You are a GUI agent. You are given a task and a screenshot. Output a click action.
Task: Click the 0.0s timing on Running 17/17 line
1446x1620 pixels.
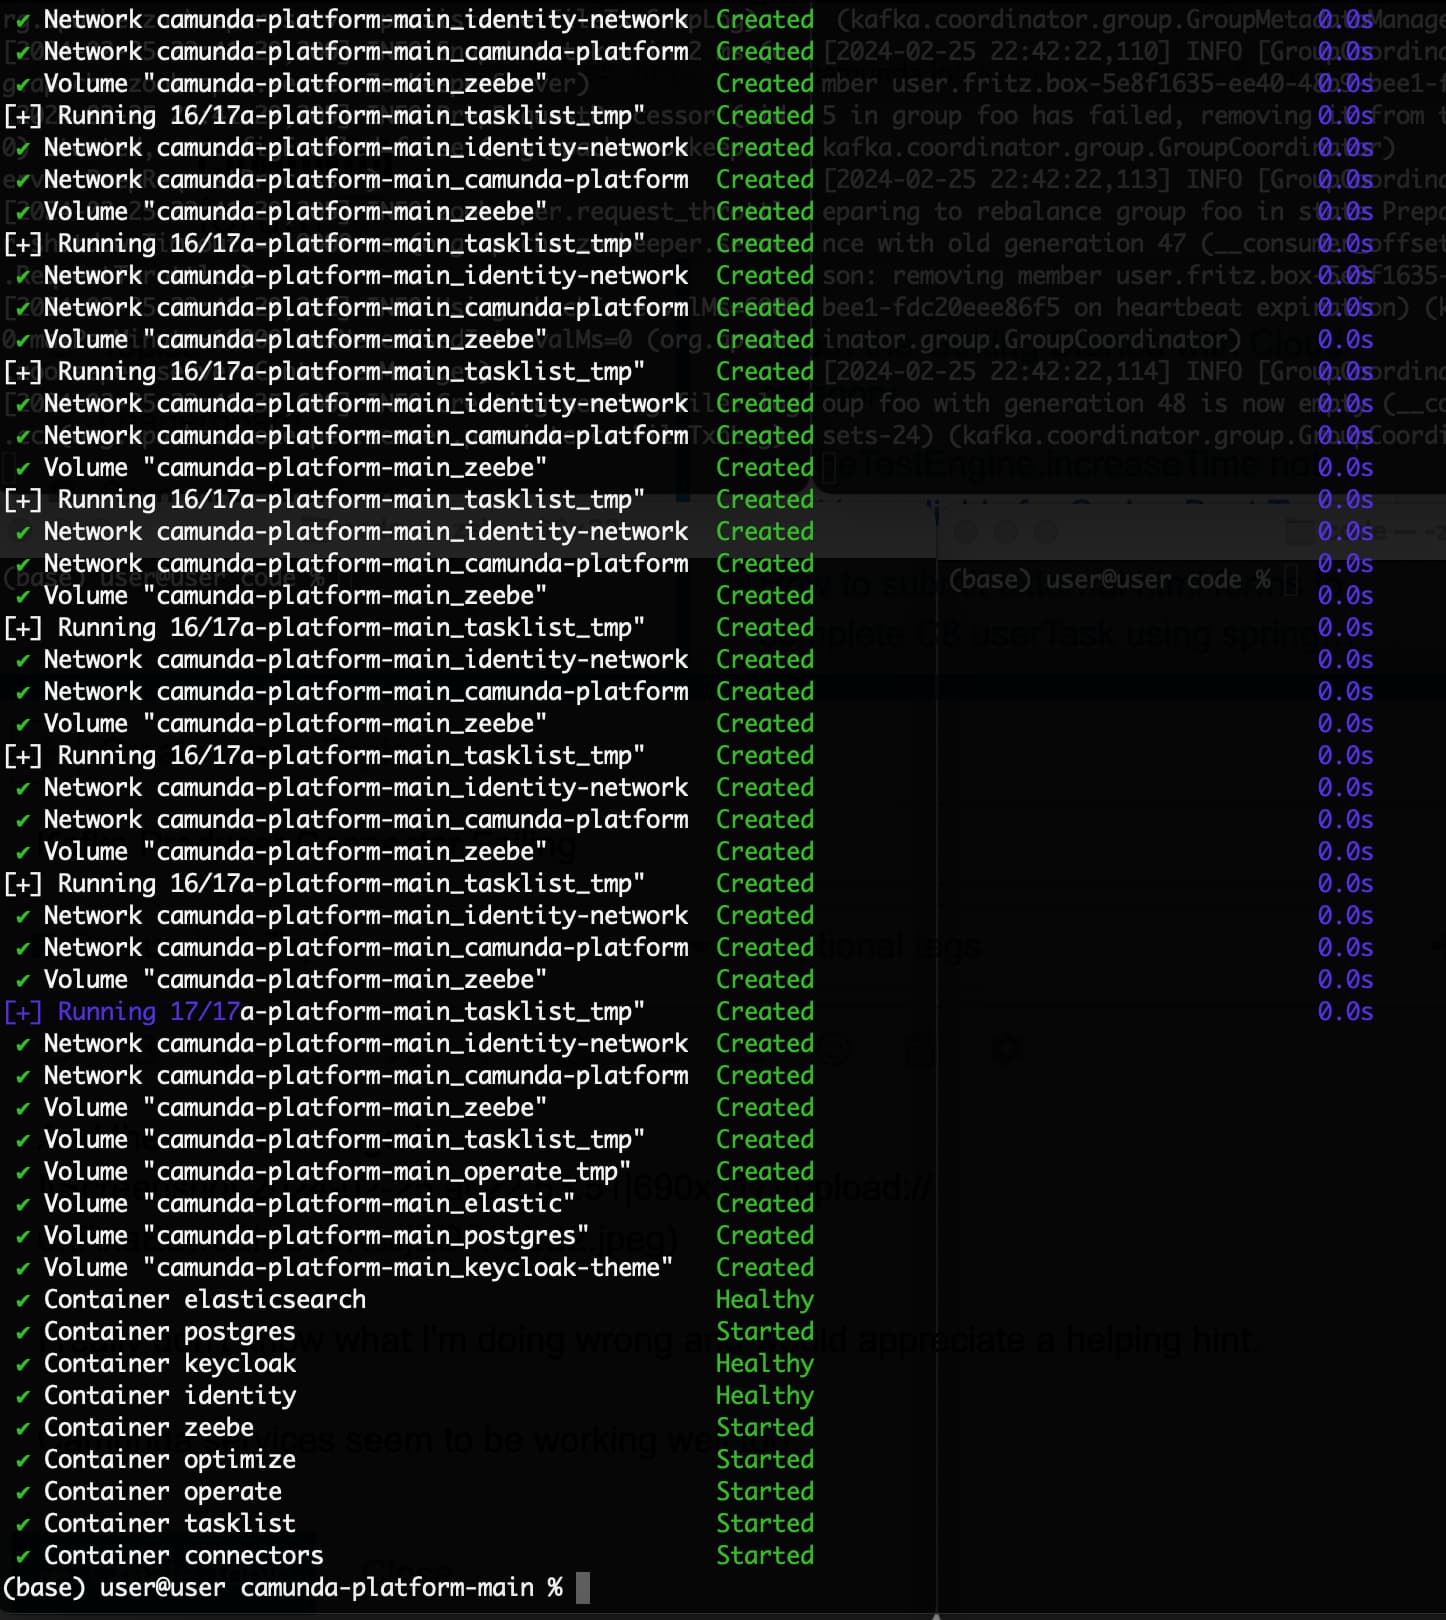point(1345,1012)
